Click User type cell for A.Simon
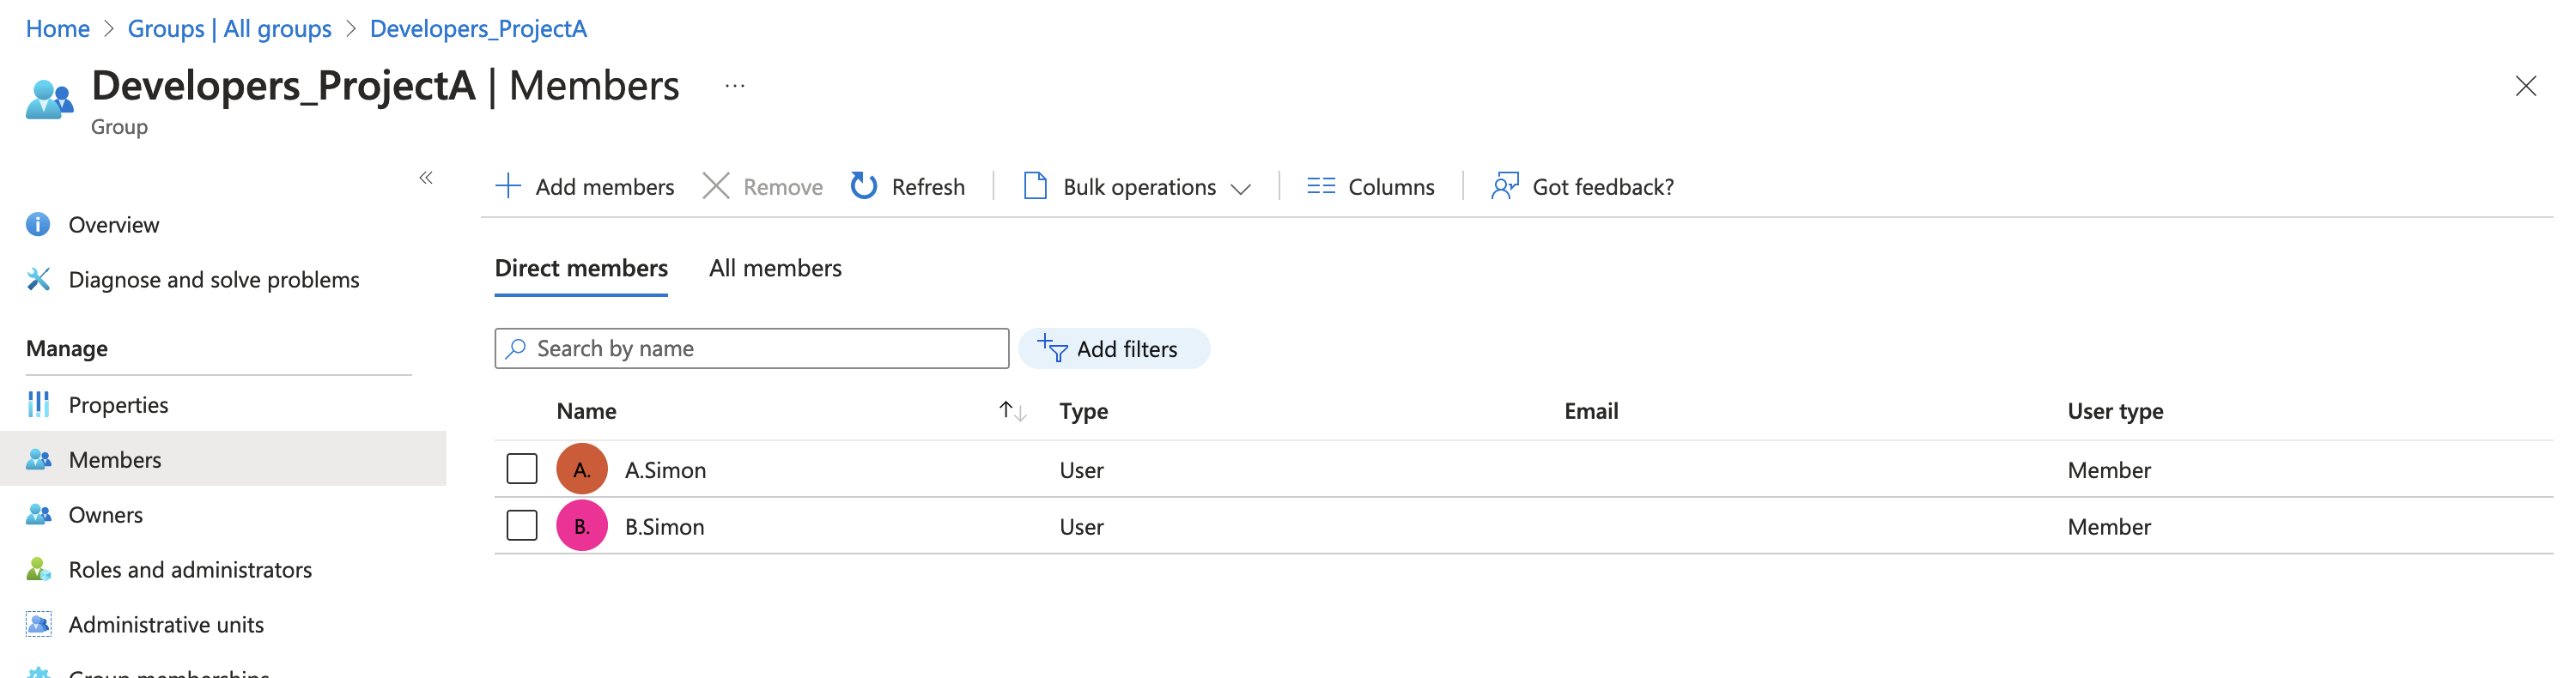Screen dimensions: 2576x678 pyautogui.click(x=2109, y=470)
